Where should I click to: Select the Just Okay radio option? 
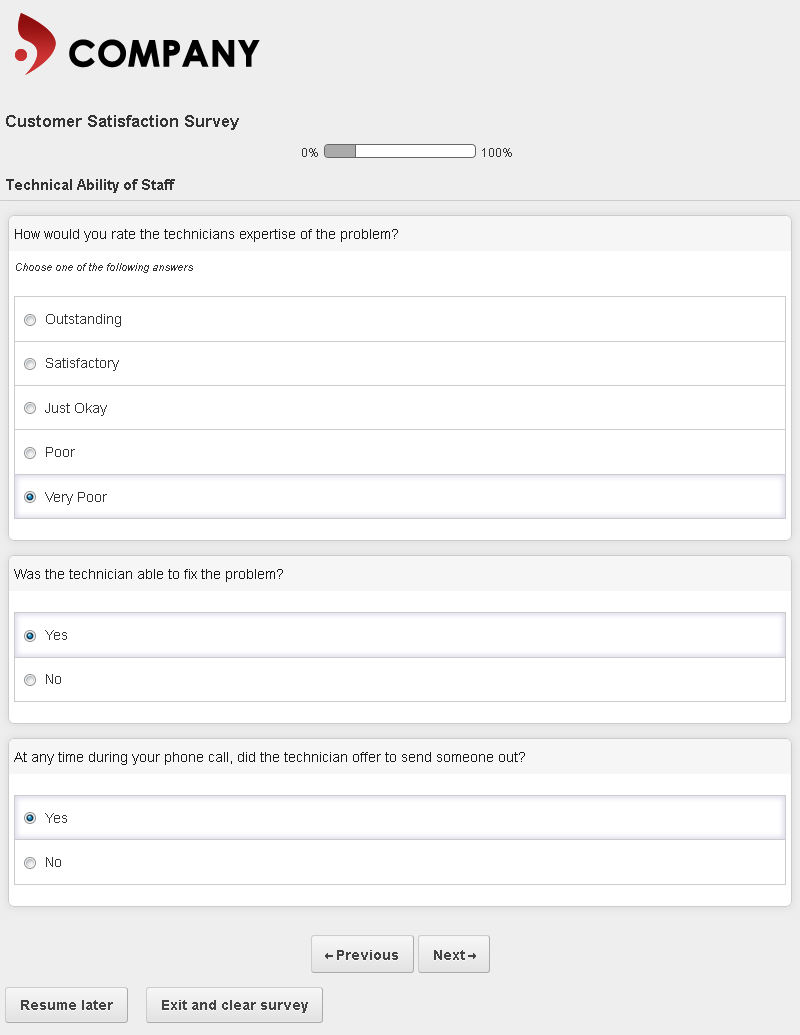coord(30,409)
